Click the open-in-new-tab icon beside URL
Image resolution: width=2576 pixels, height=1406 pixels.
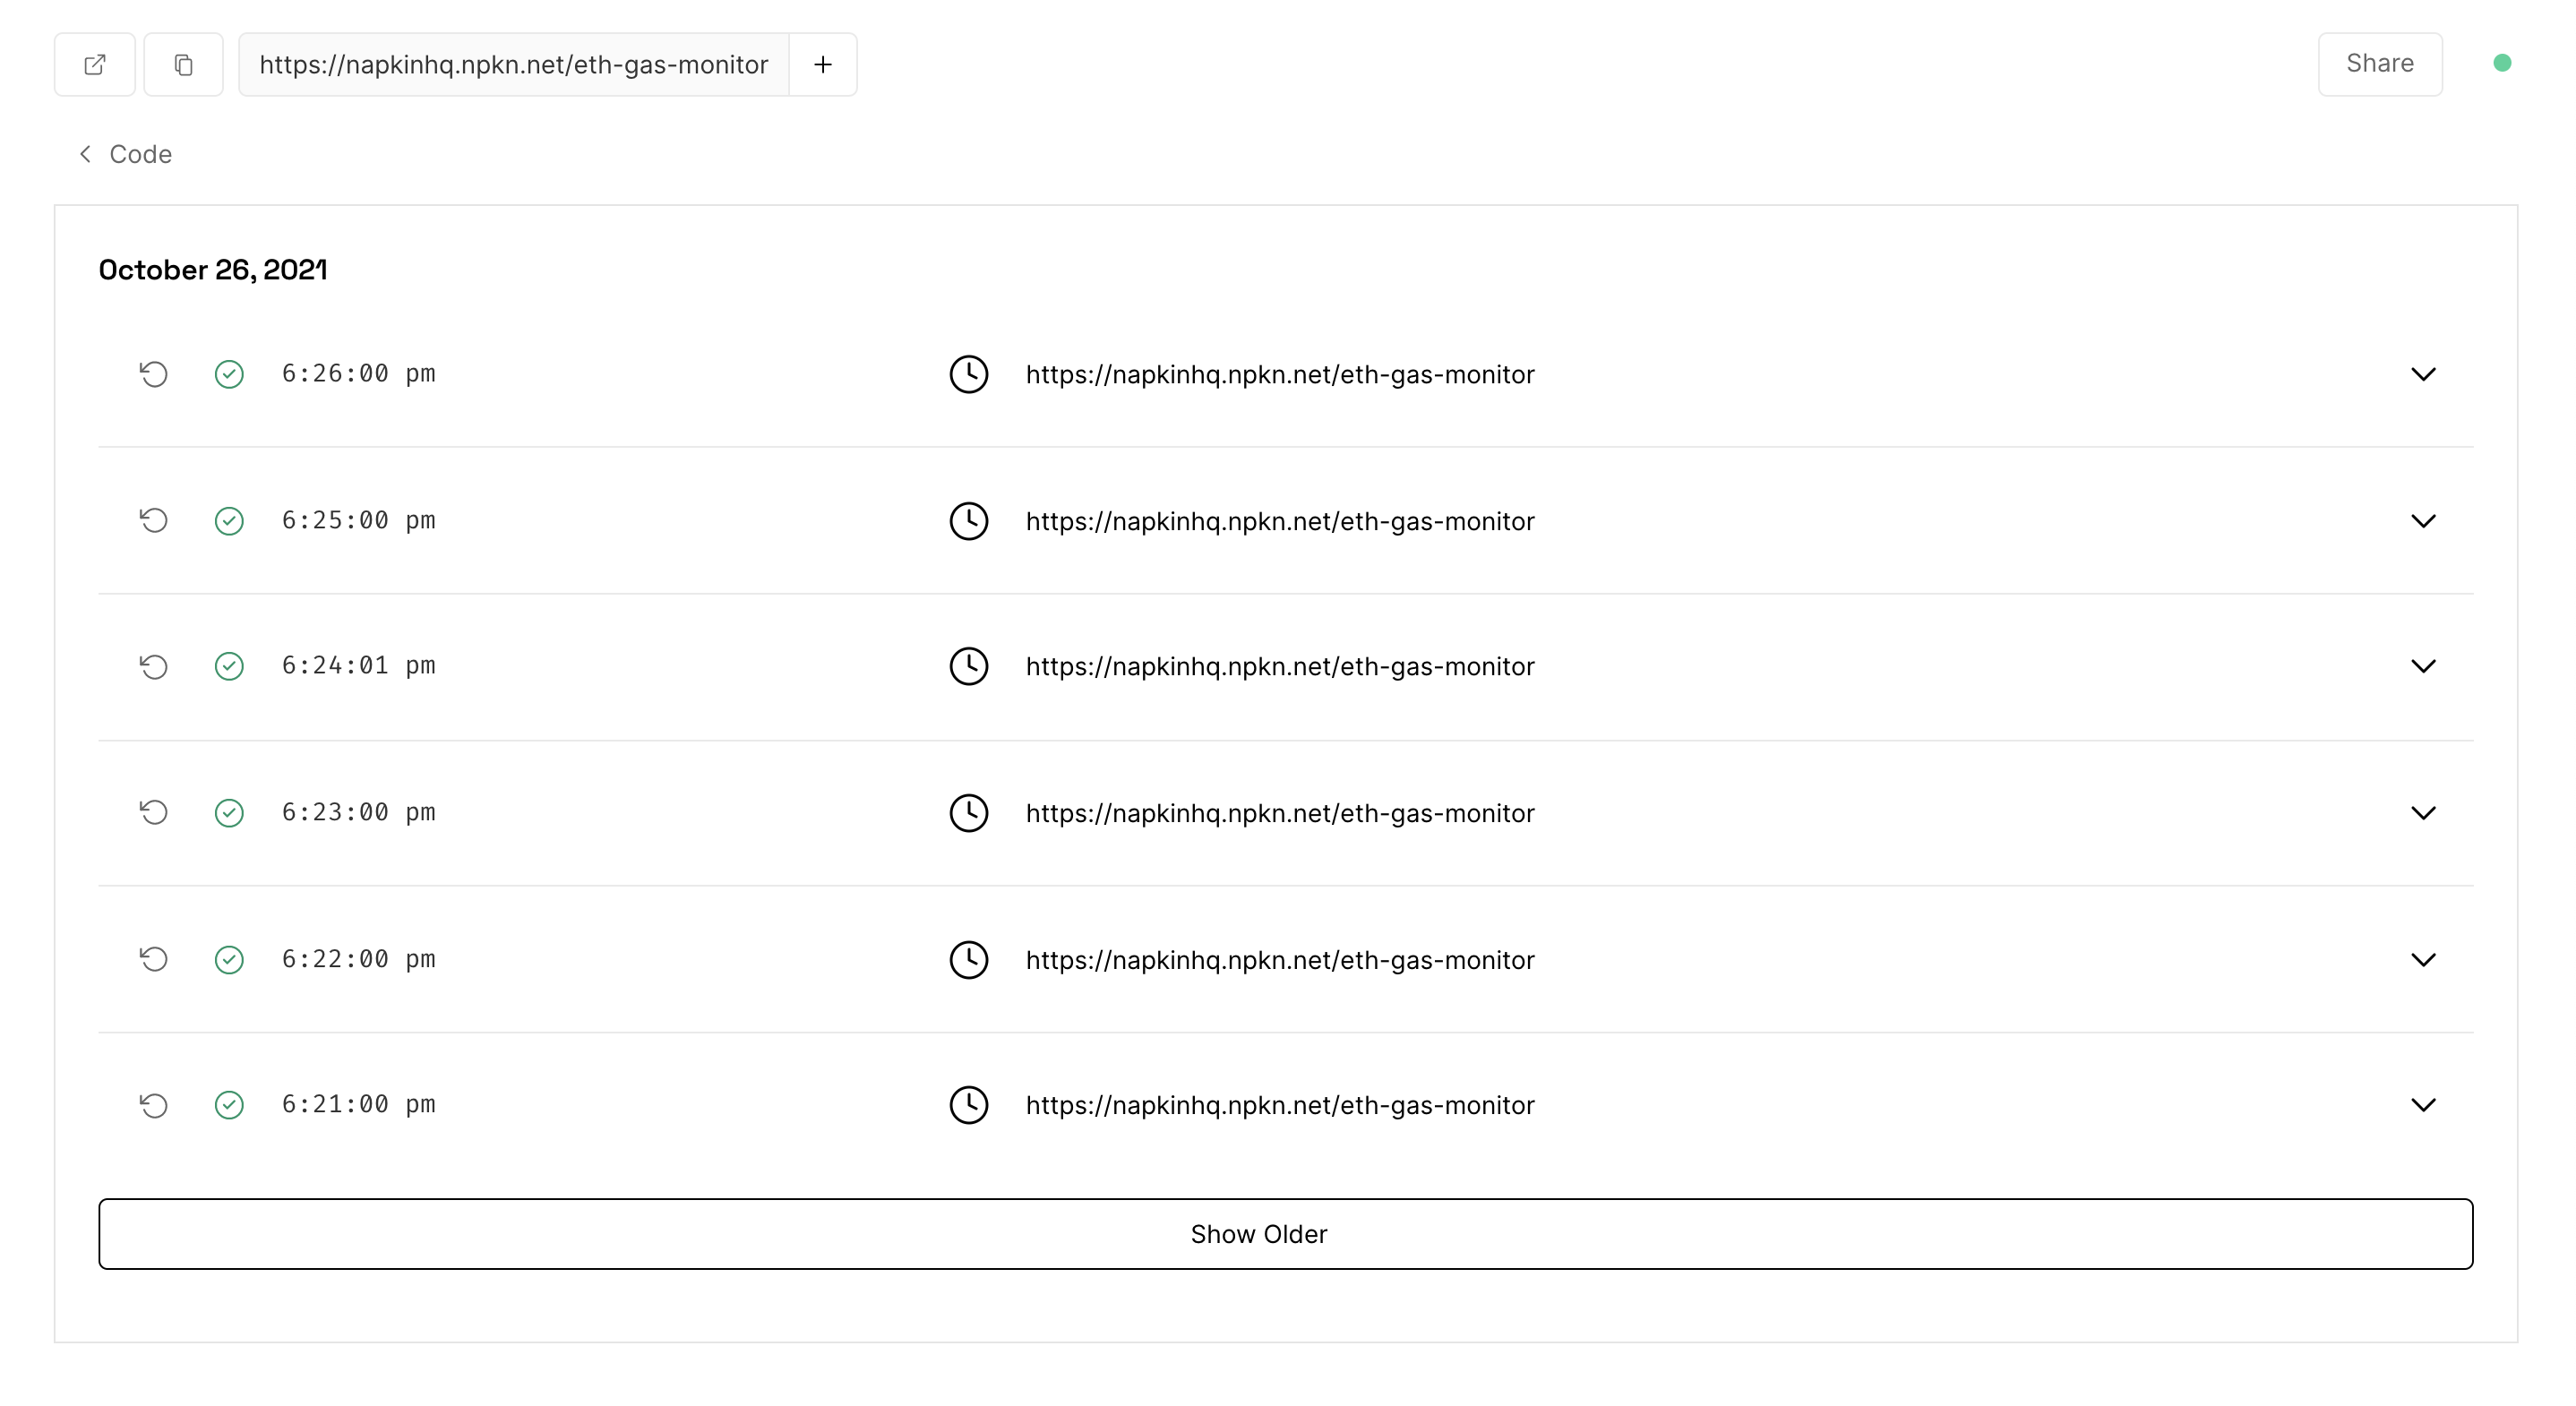pos(95,65)
